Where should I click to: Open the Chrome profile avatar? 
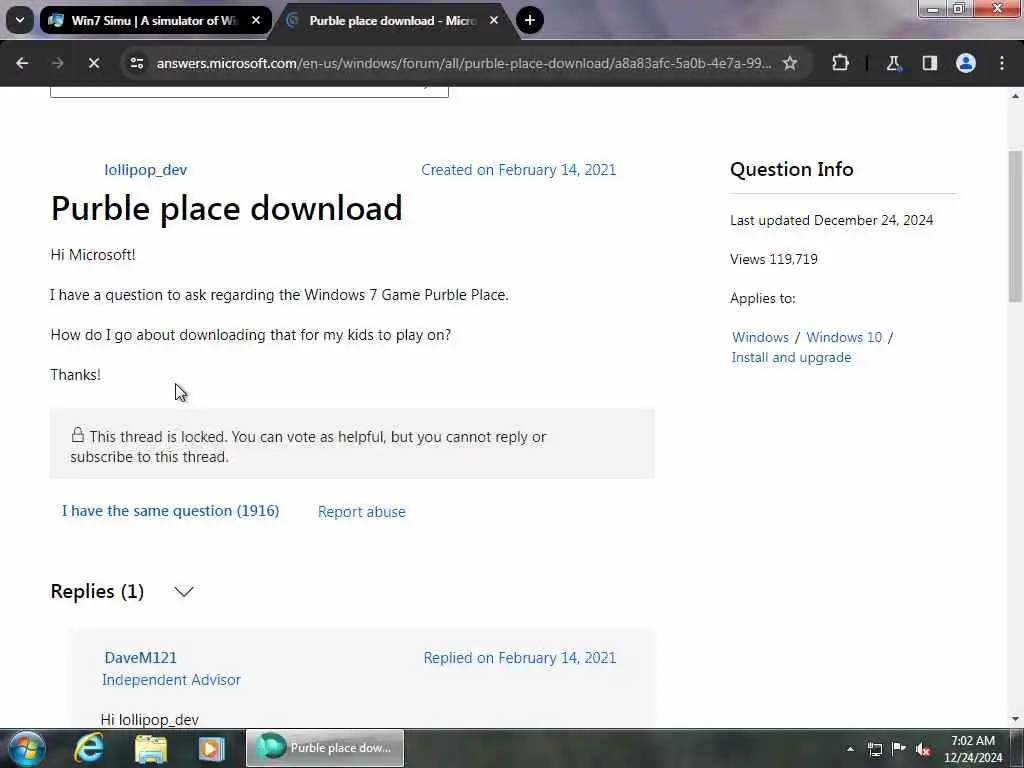click(x=966, y=63)
